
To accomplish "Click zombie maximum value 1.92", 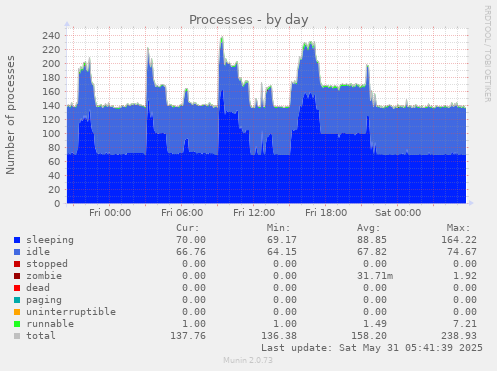I will pyautogui.click(x=465, y=276).
